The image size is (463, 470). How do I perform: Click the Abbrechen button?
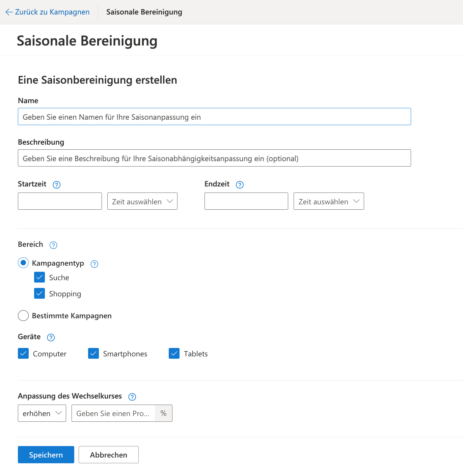click(x=109, y=455)
